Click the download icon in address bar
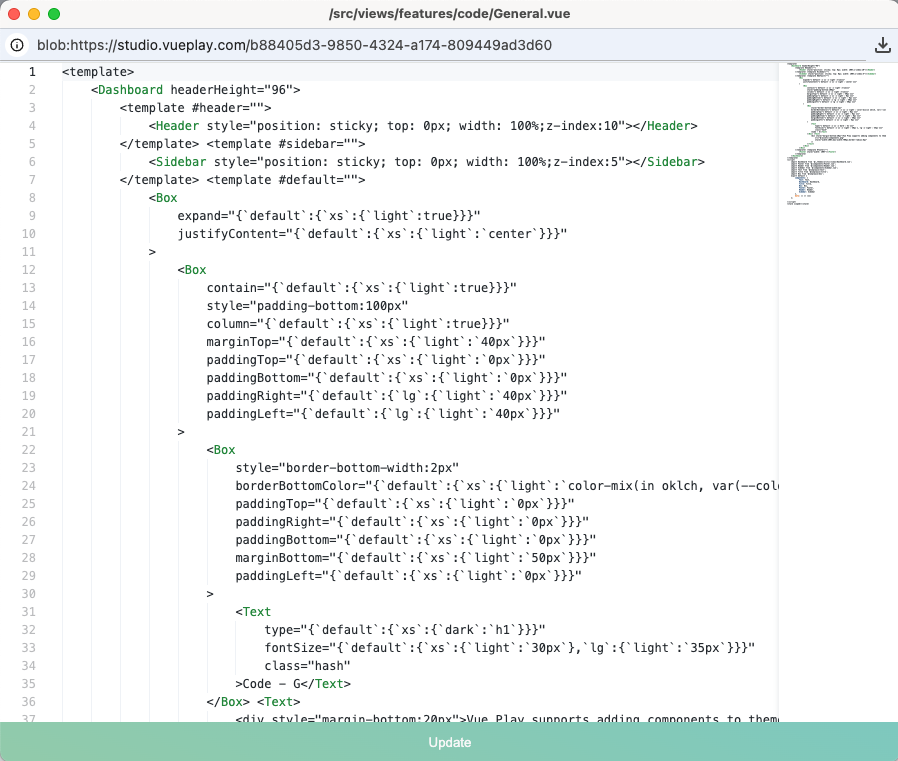This screenshot has height=761, width=898. (x=883, y=45)
